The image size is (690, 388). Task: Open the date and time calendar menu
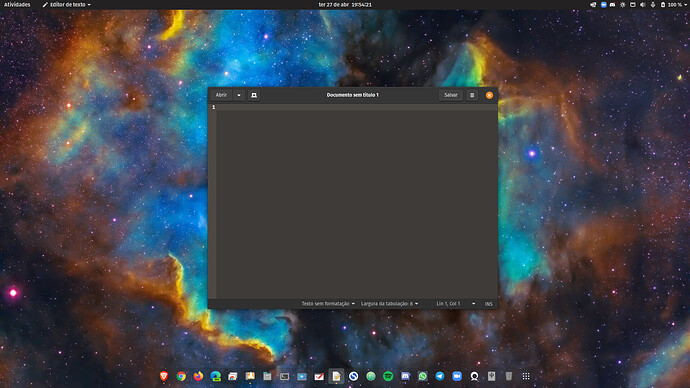345,4
